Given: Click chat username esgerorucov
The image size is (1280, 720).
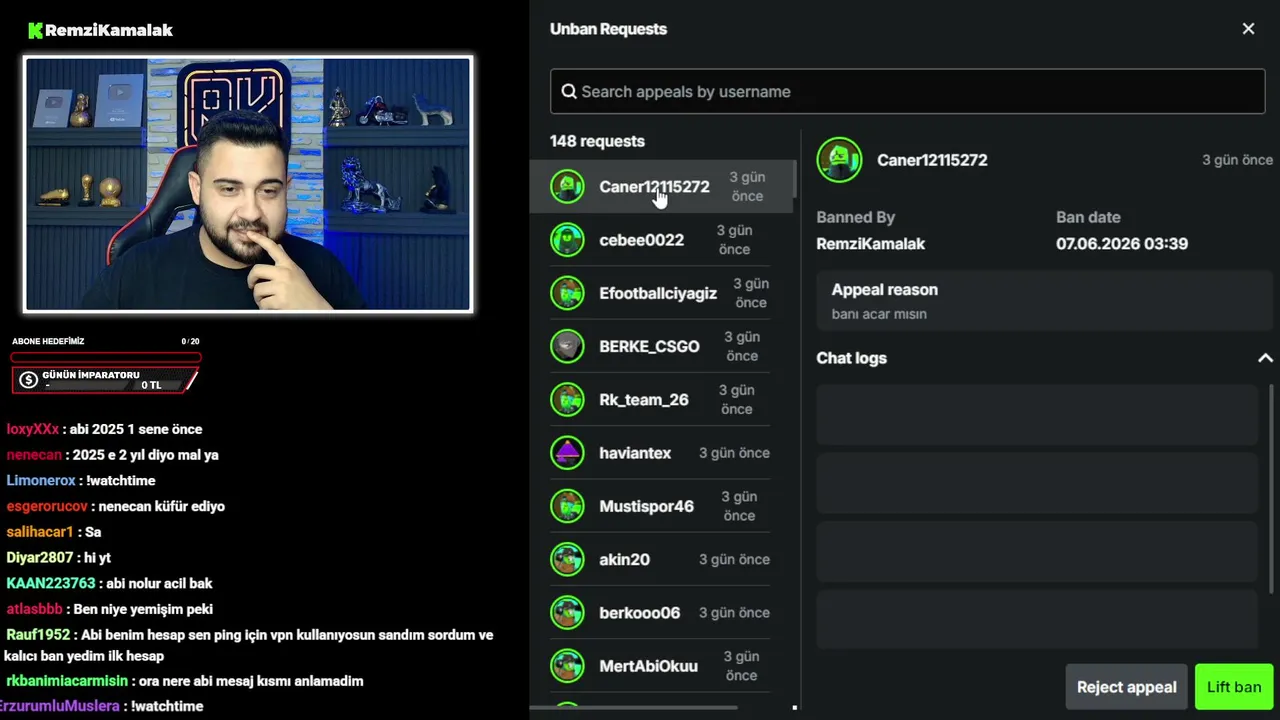Looking at the screenshot, I should (x=47, y=506).
